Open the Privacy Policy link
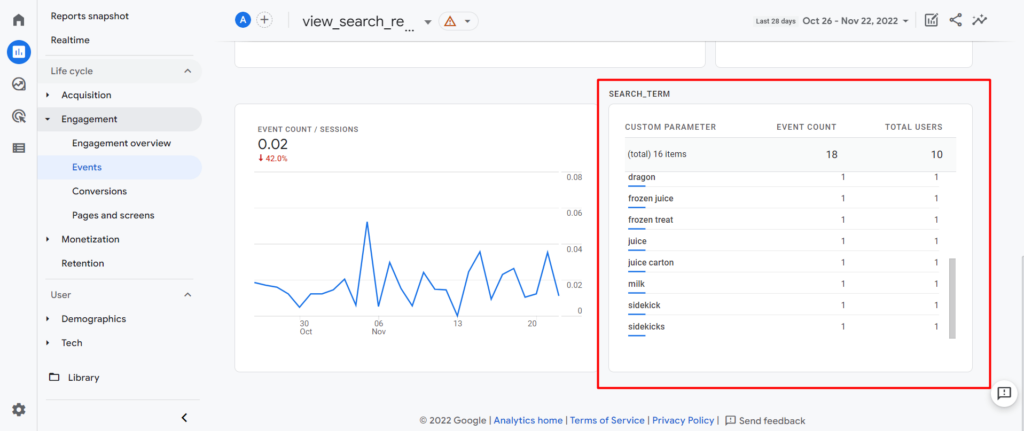Image resolution: width=1024 pixels, height=431 pixels. click(x=683, y=421)
